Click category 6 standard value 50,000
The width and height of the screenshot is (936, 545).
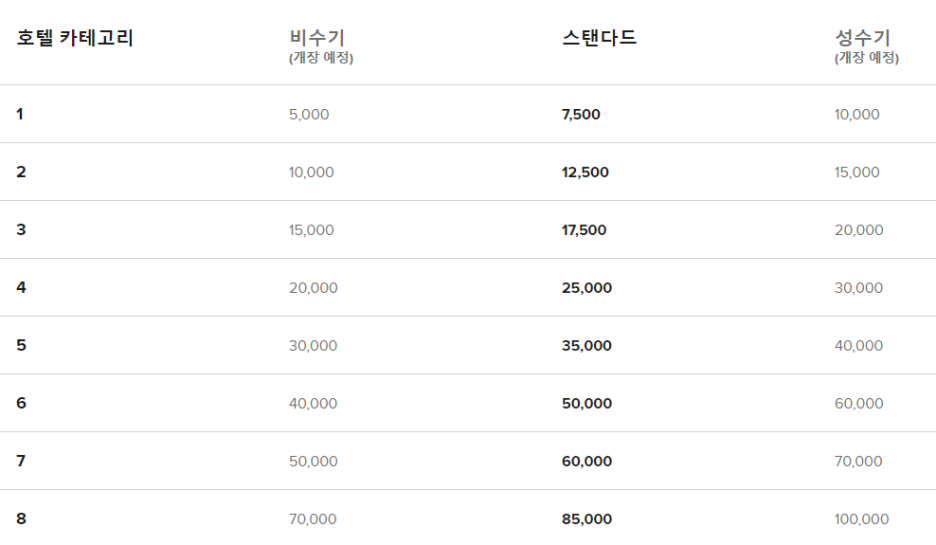coord(587,404)
